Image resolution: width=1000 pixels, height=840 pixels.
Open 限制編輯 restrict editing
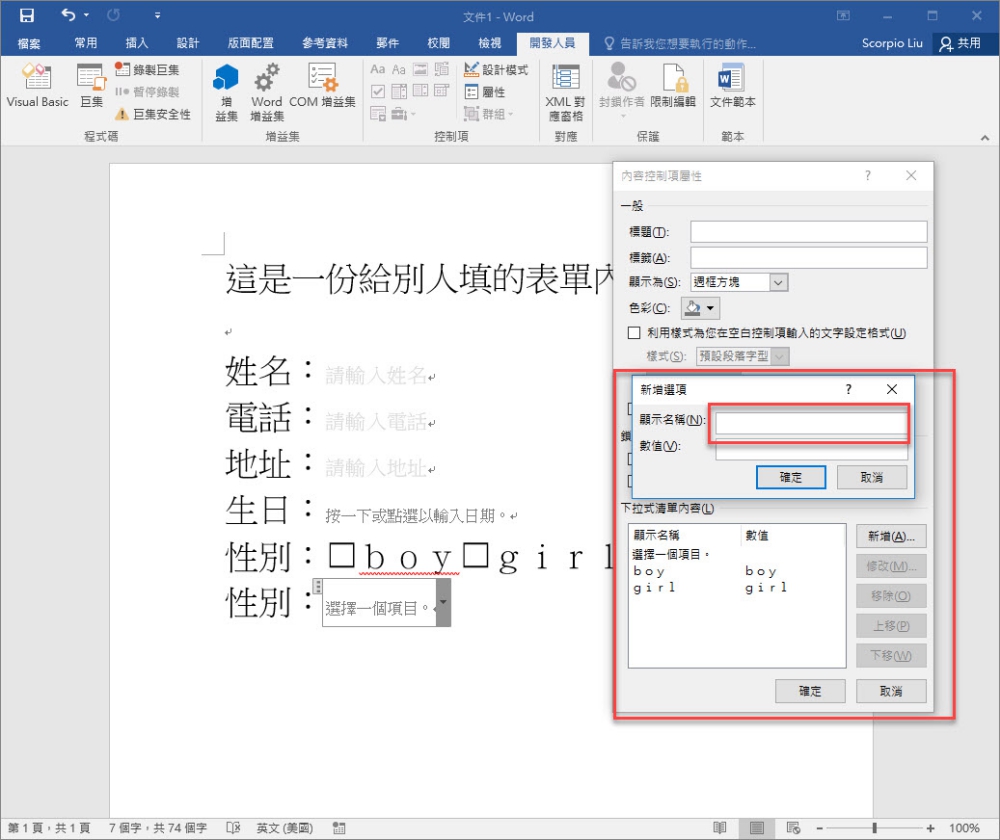click(x=673, y=85)
